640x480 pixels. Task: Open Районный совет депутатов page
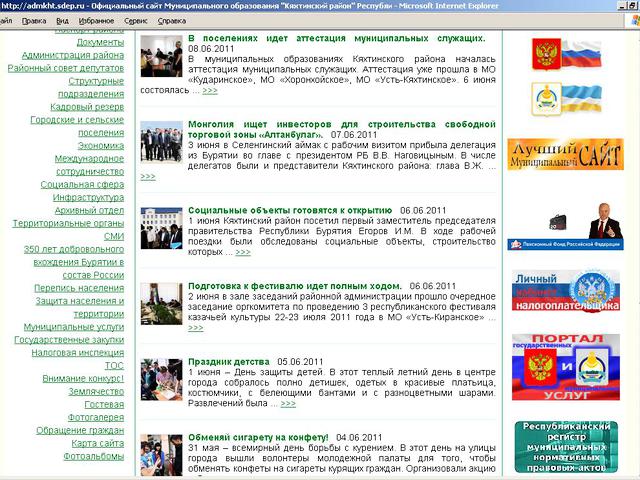pyautogui.click(x=66, y=68)
